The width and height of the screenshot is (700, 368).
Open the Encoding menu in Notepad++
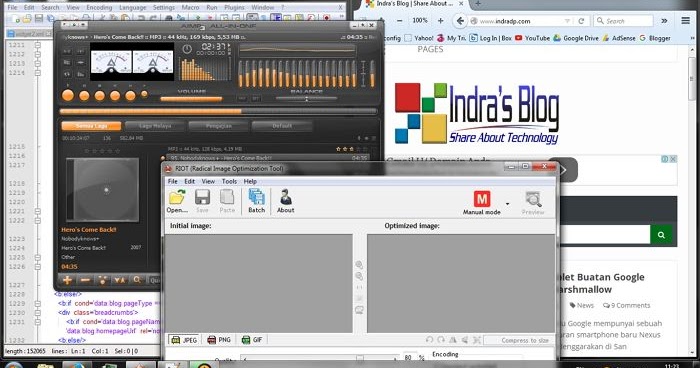(99, 8)
